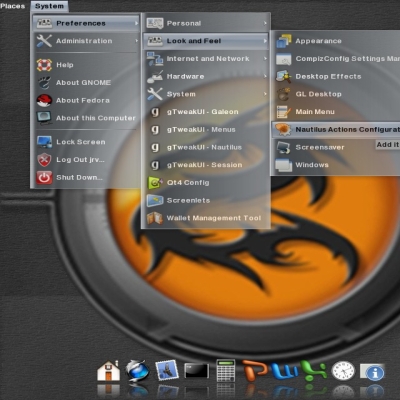
Task: Click the Wallet Management Tool icon
Action: pos(155,218)
